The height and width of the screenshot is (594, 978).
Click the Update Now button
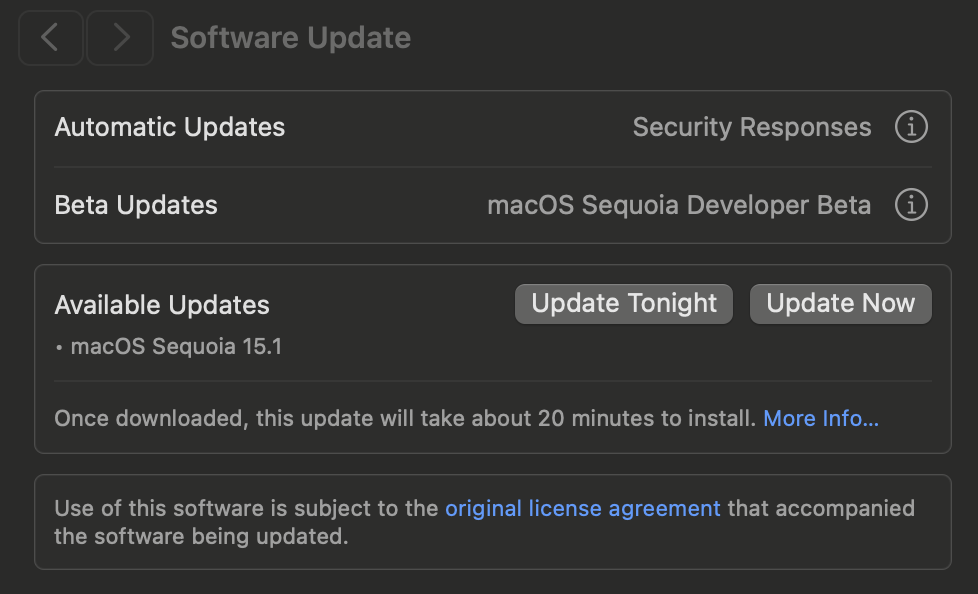(840, 304)
